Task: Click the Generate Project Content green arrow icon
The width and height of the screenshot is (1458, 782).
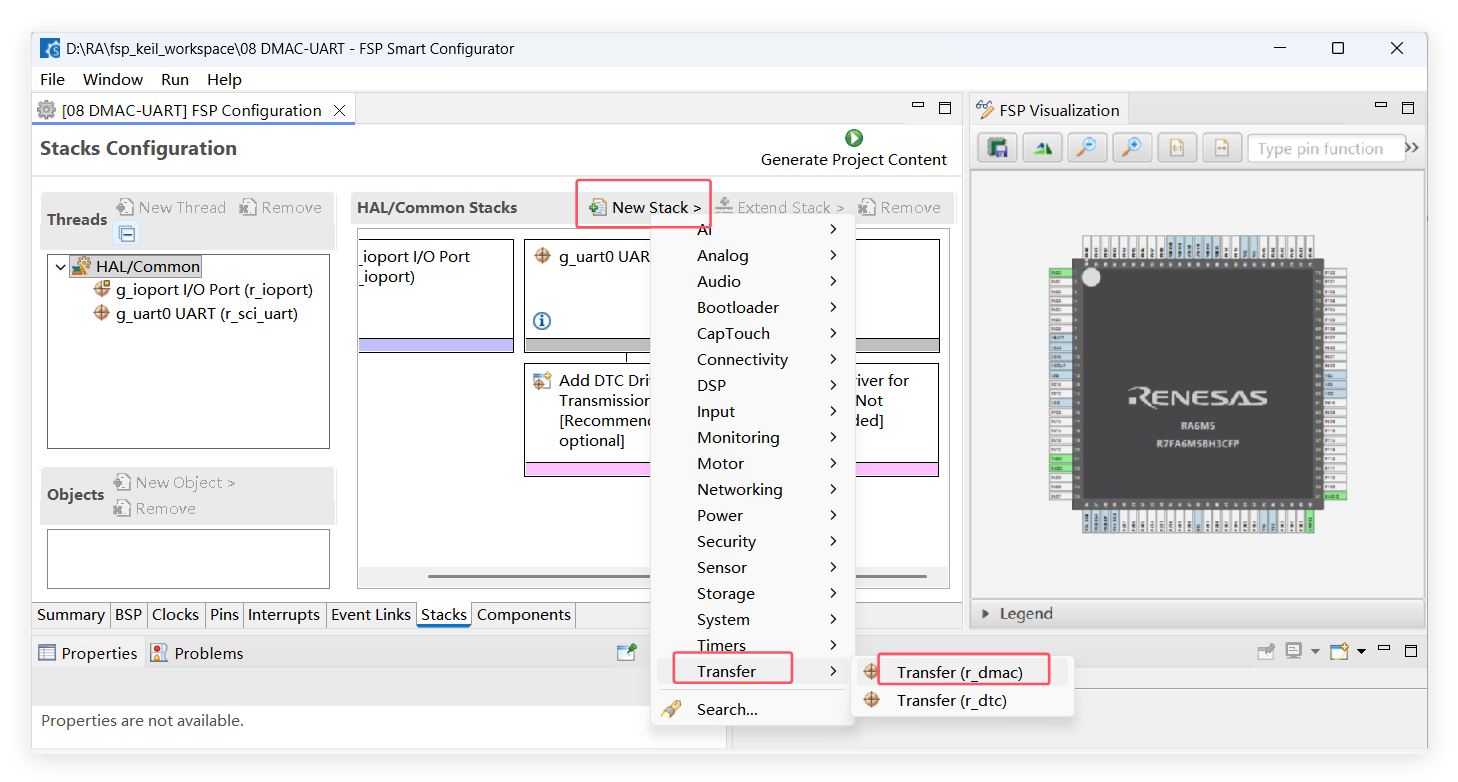Action: pos(853,138)
